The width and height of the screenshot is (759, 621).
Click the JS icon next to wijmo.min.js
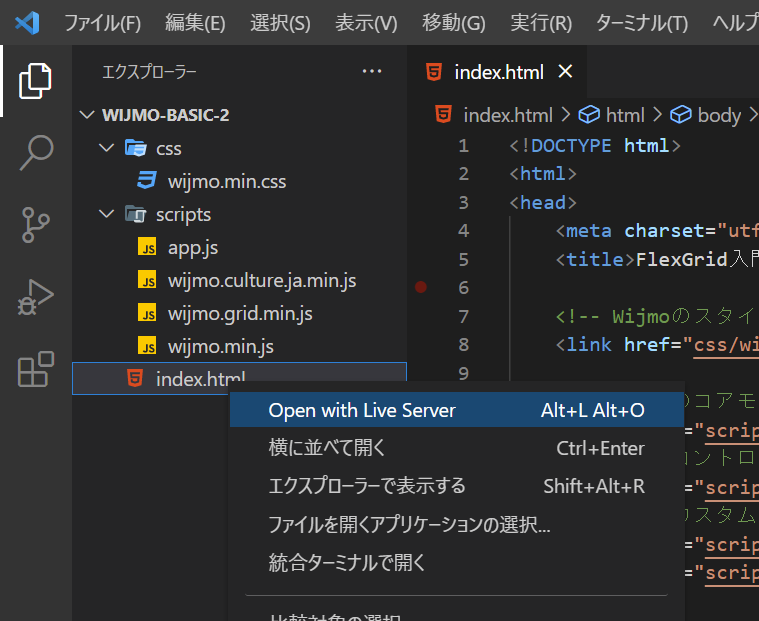147,346
